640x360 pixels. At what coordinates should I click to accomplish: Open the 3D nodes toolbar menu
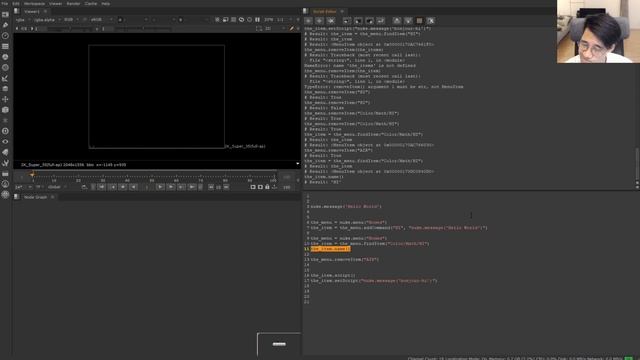click(x=5, y=110)
